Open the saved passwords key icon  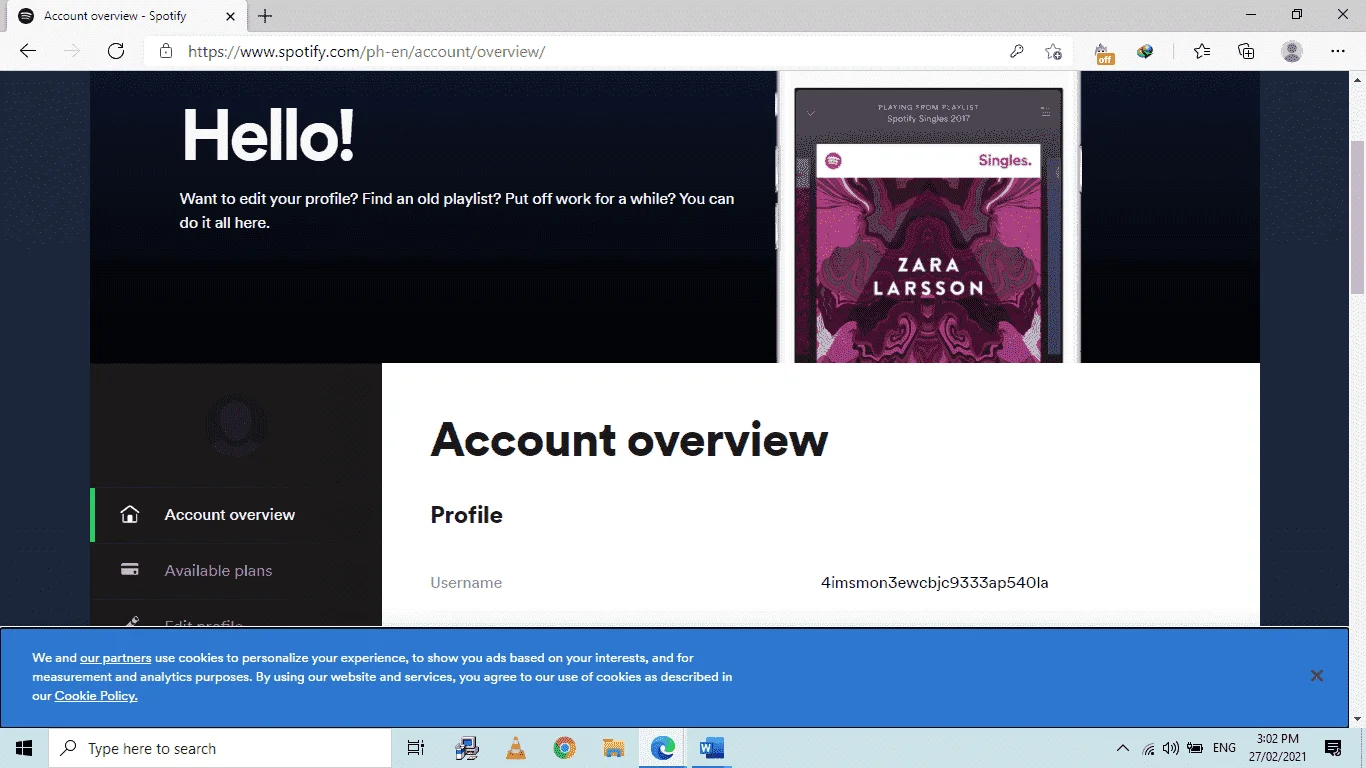[x=1017, y=51]
